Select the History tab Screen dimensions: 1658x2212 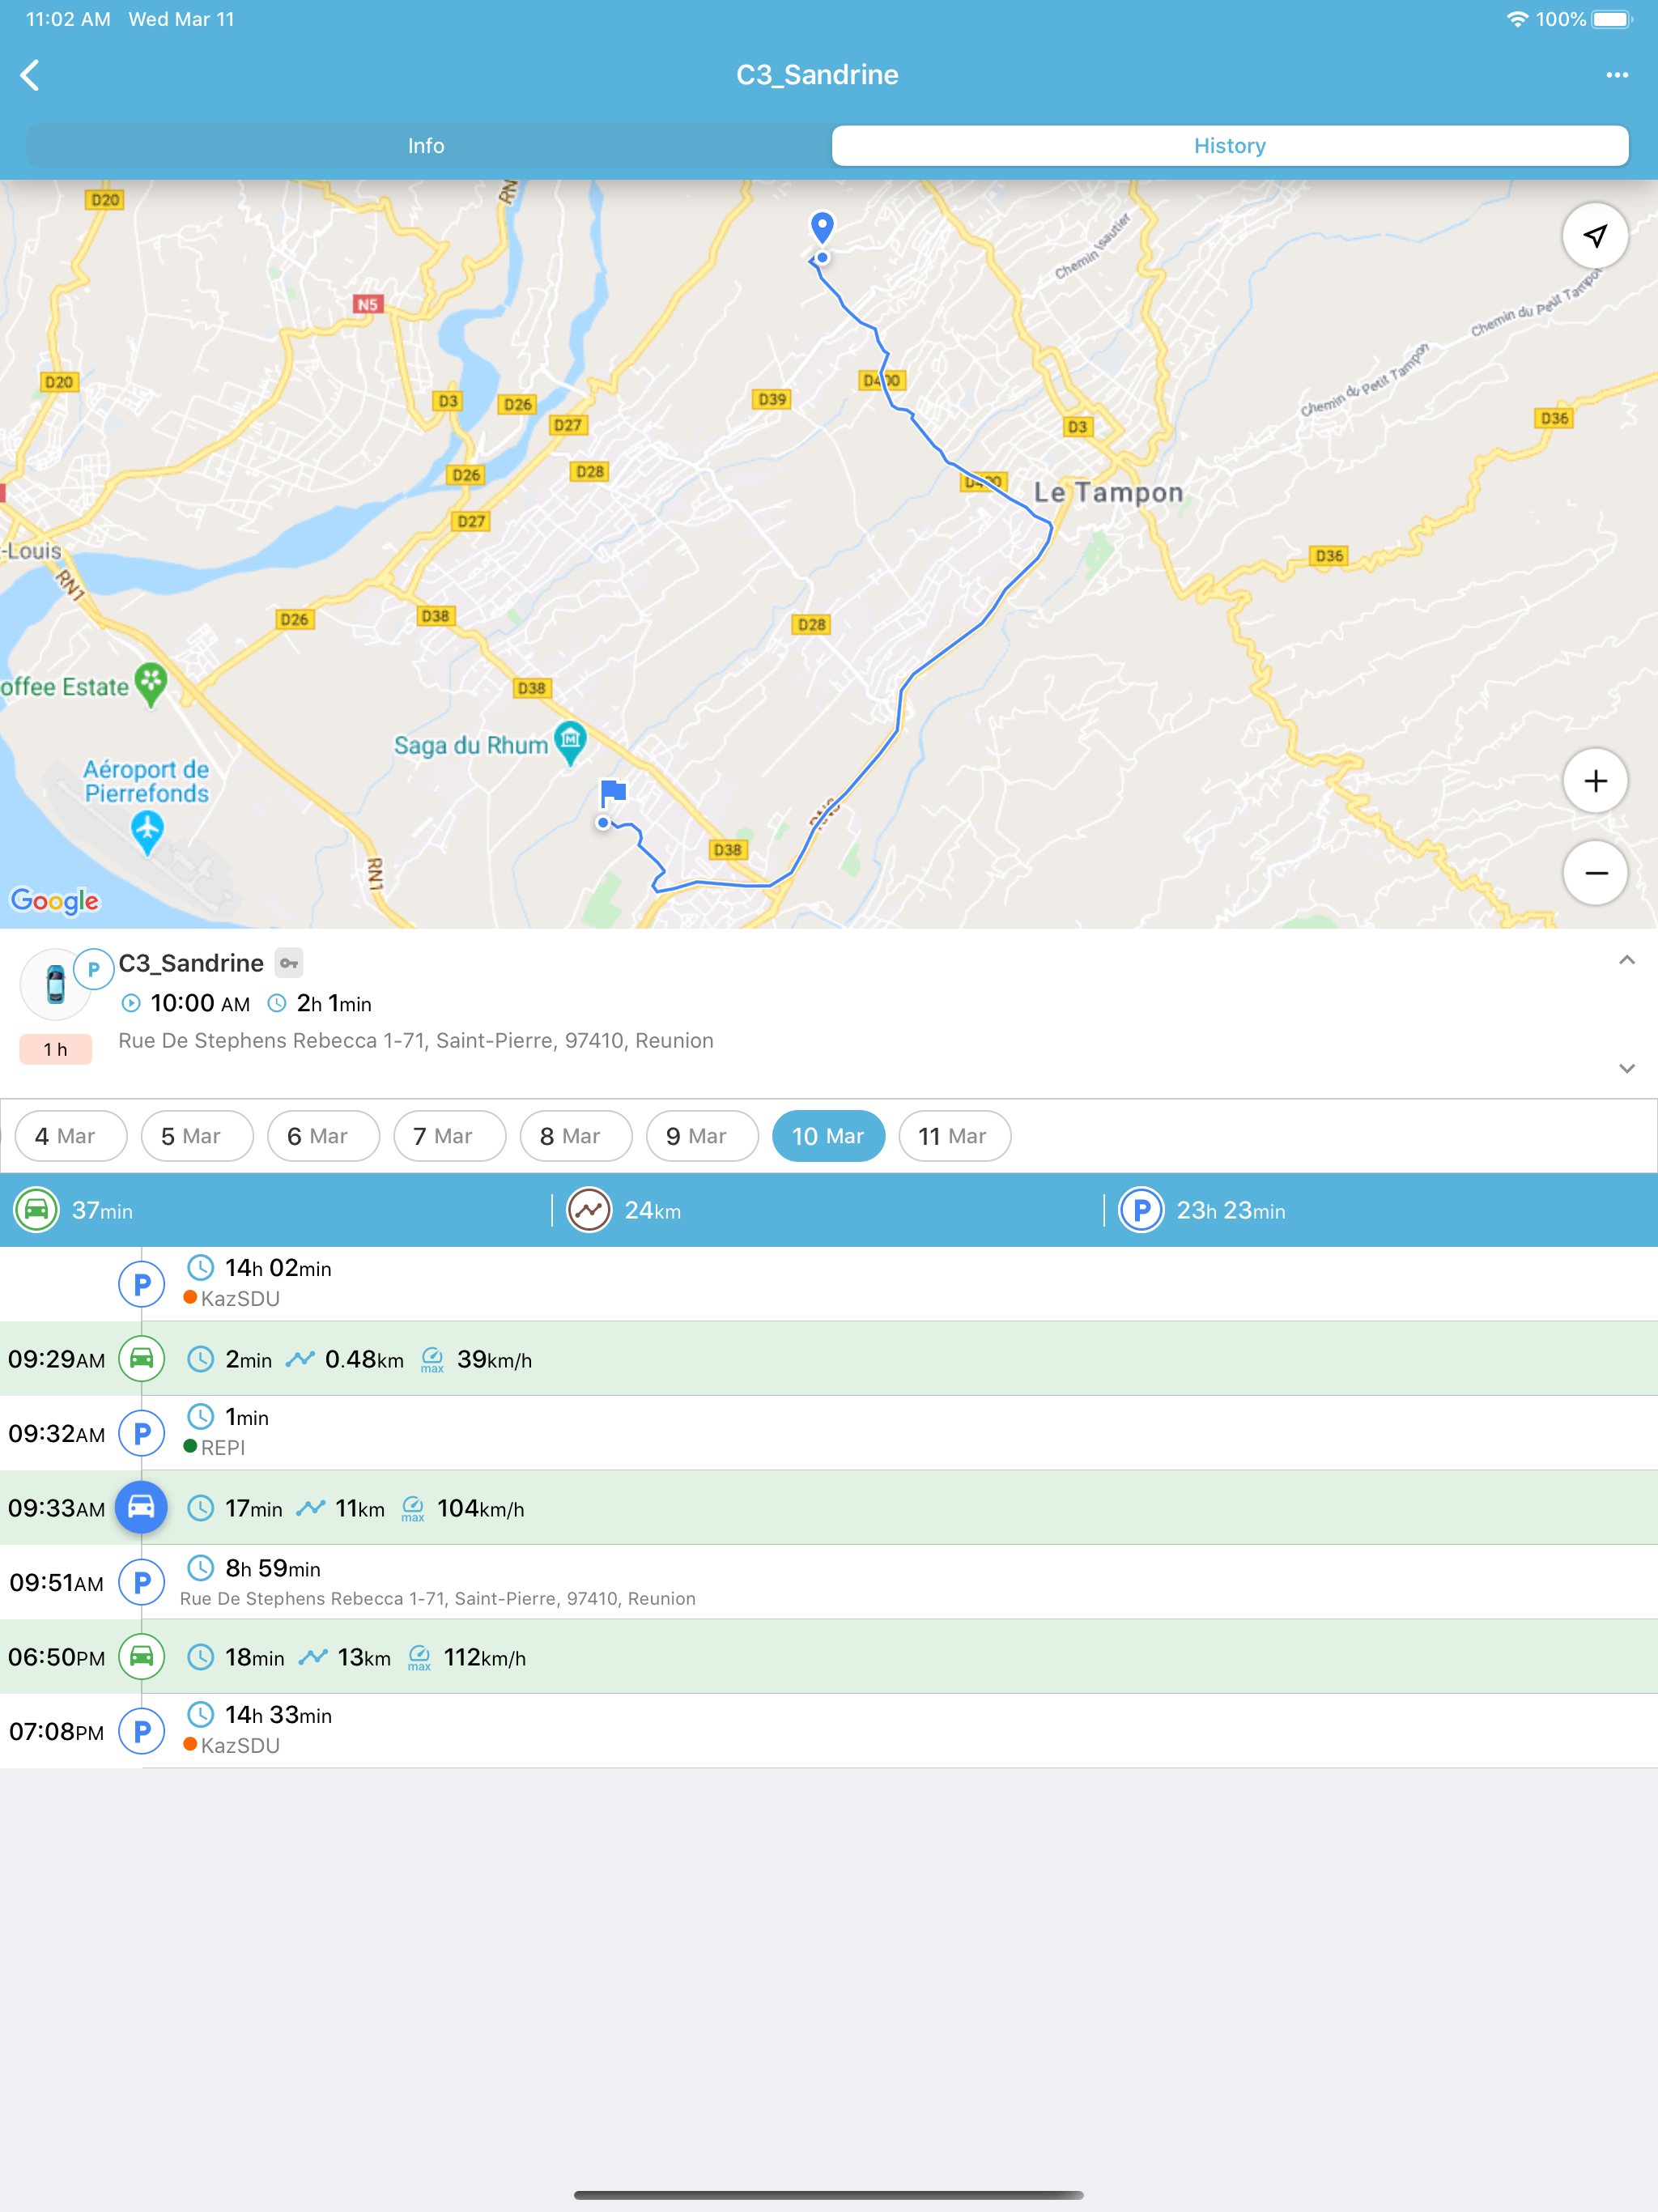(1230, 146)
